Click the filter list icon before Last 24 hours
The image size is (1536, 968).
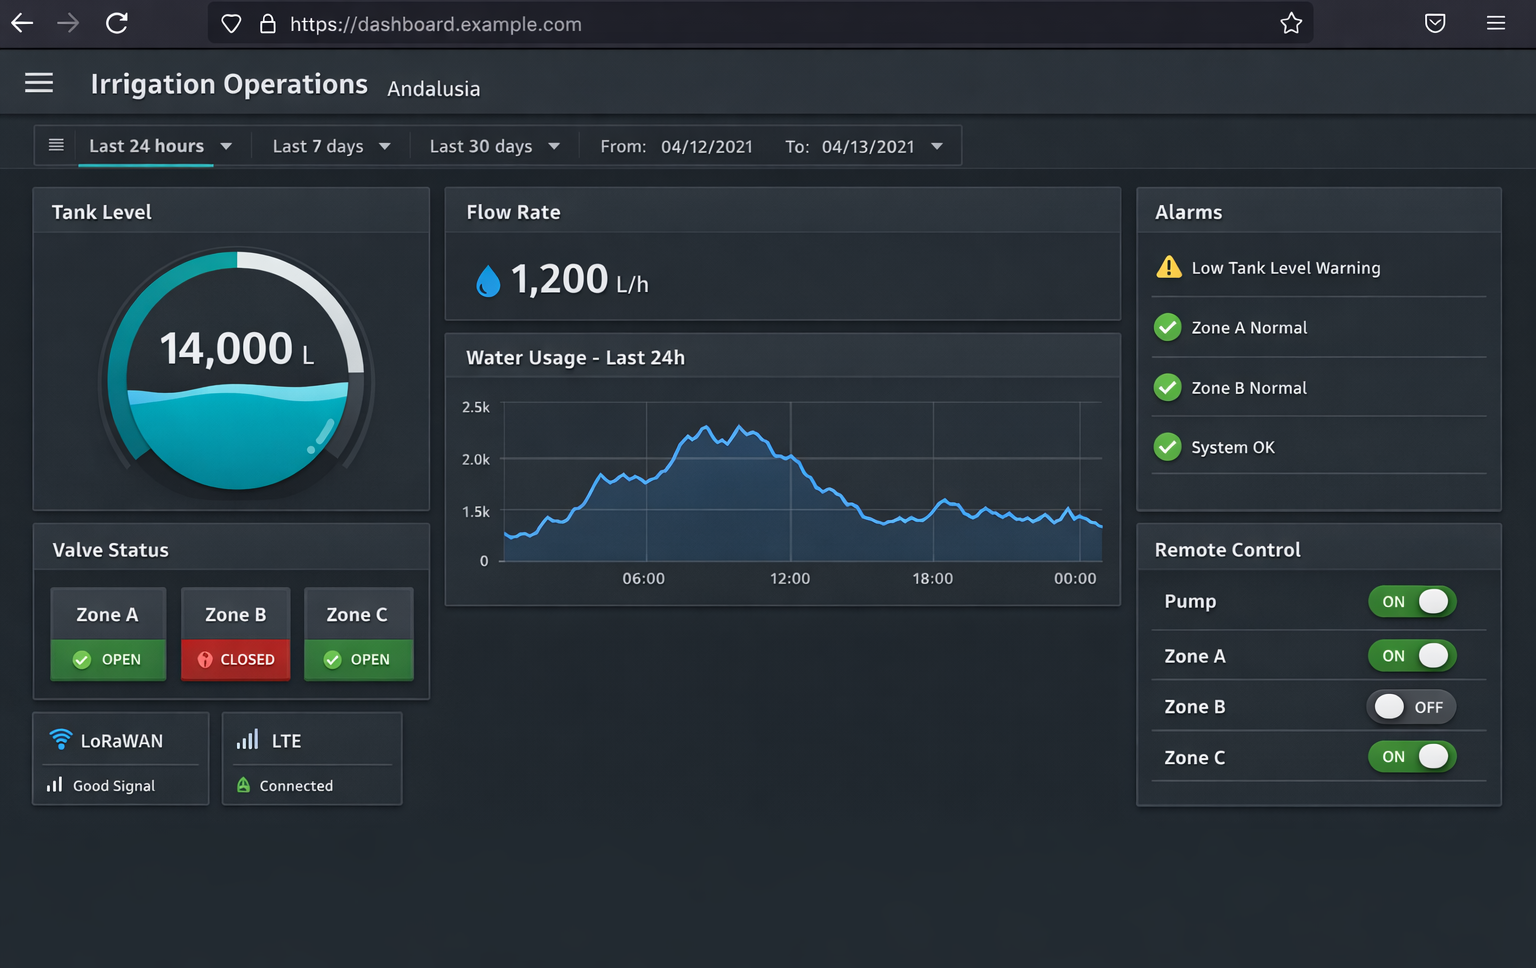click(x=57, y=146)
